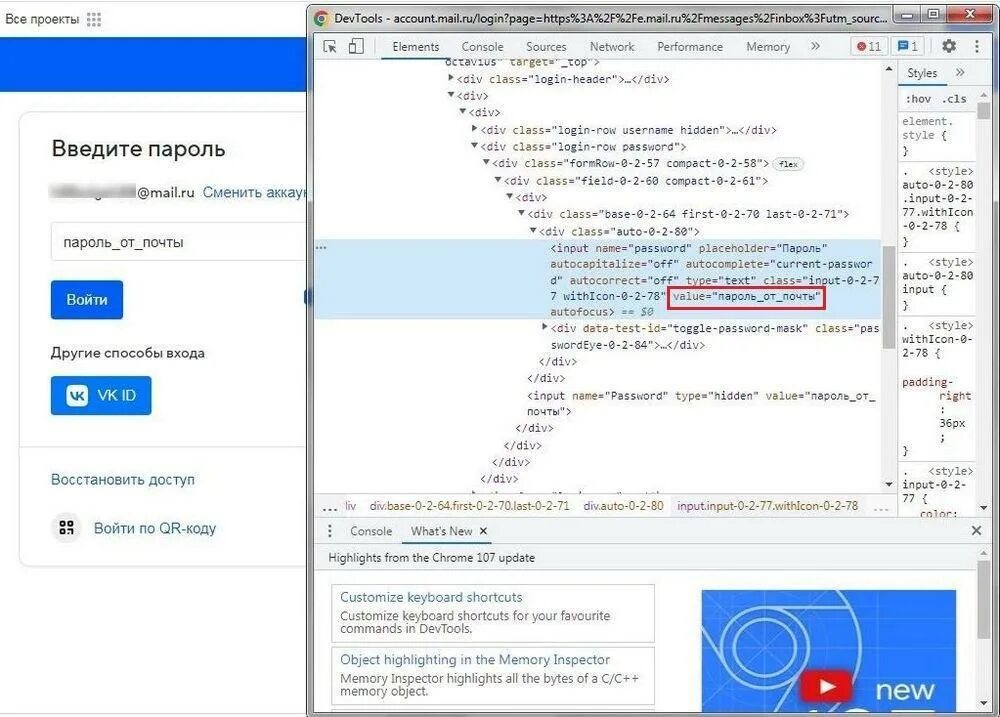Select the div.auto-0-2-80 breadcrumb

(x=623, y=506)
